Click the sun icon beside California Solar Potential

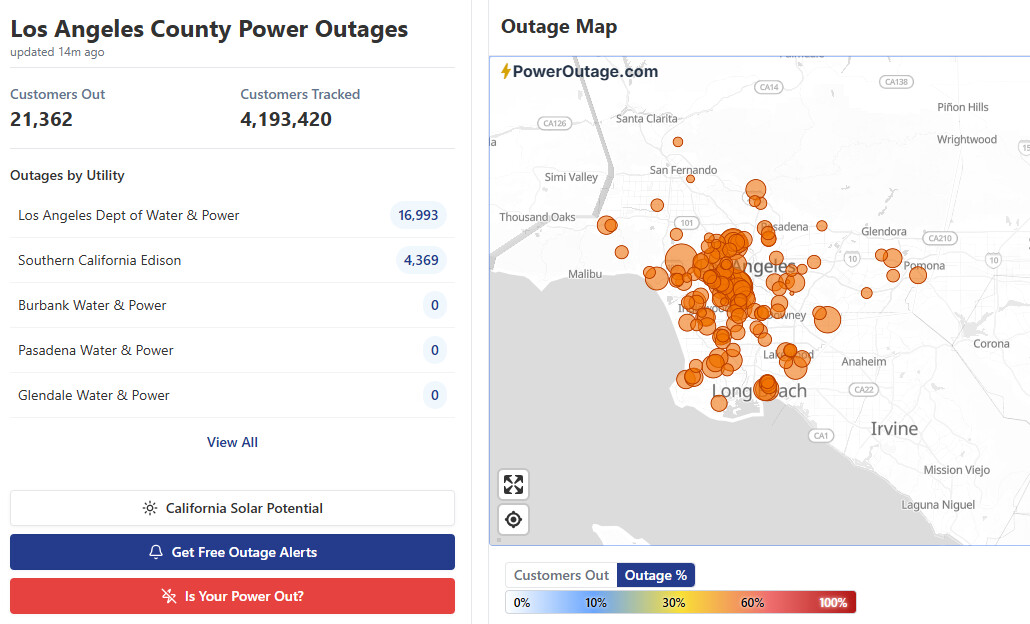coord(150,508)
